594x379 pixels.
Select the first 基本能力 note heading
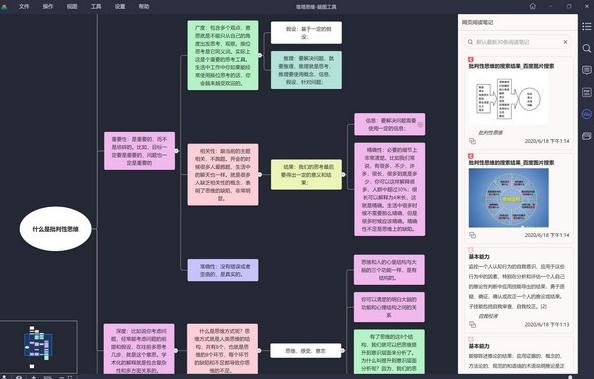coord(479,257)
